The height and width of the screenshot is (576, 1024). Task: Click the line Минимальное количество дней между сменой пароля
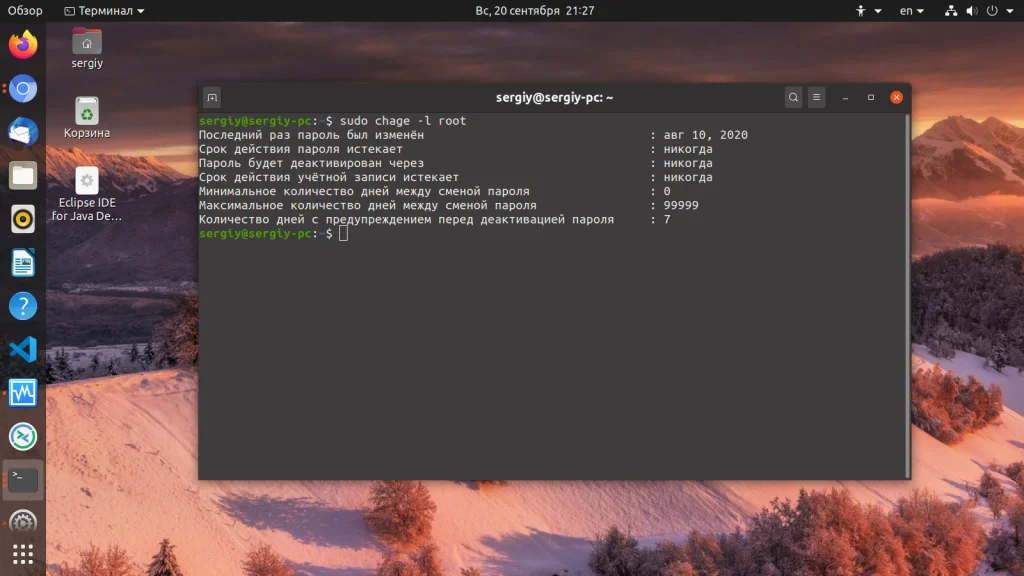364,191
